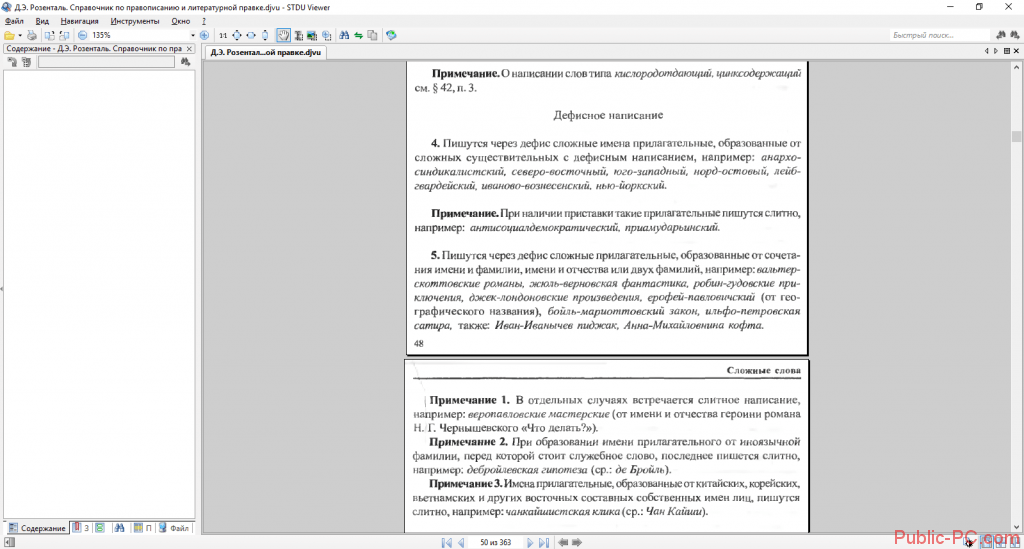Image resolution: width=1024 pixels, height=549 pixels.
Task: Click the green swap arrows icon
Action: click(359, 35)
